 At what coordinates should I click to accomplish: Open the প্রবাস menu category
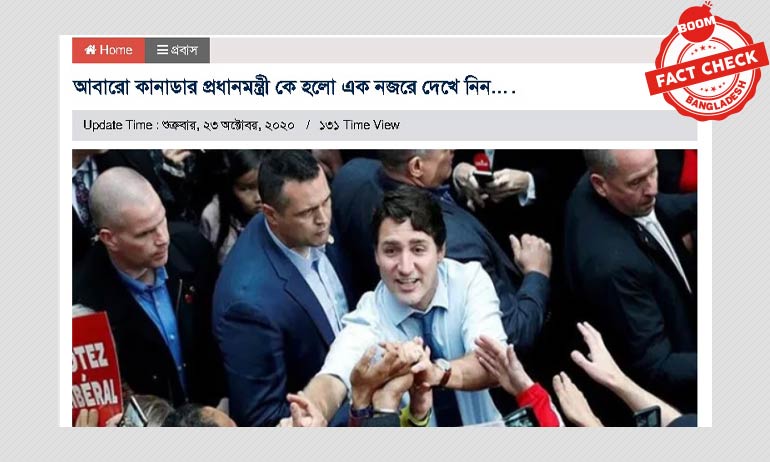pos(177,50)
